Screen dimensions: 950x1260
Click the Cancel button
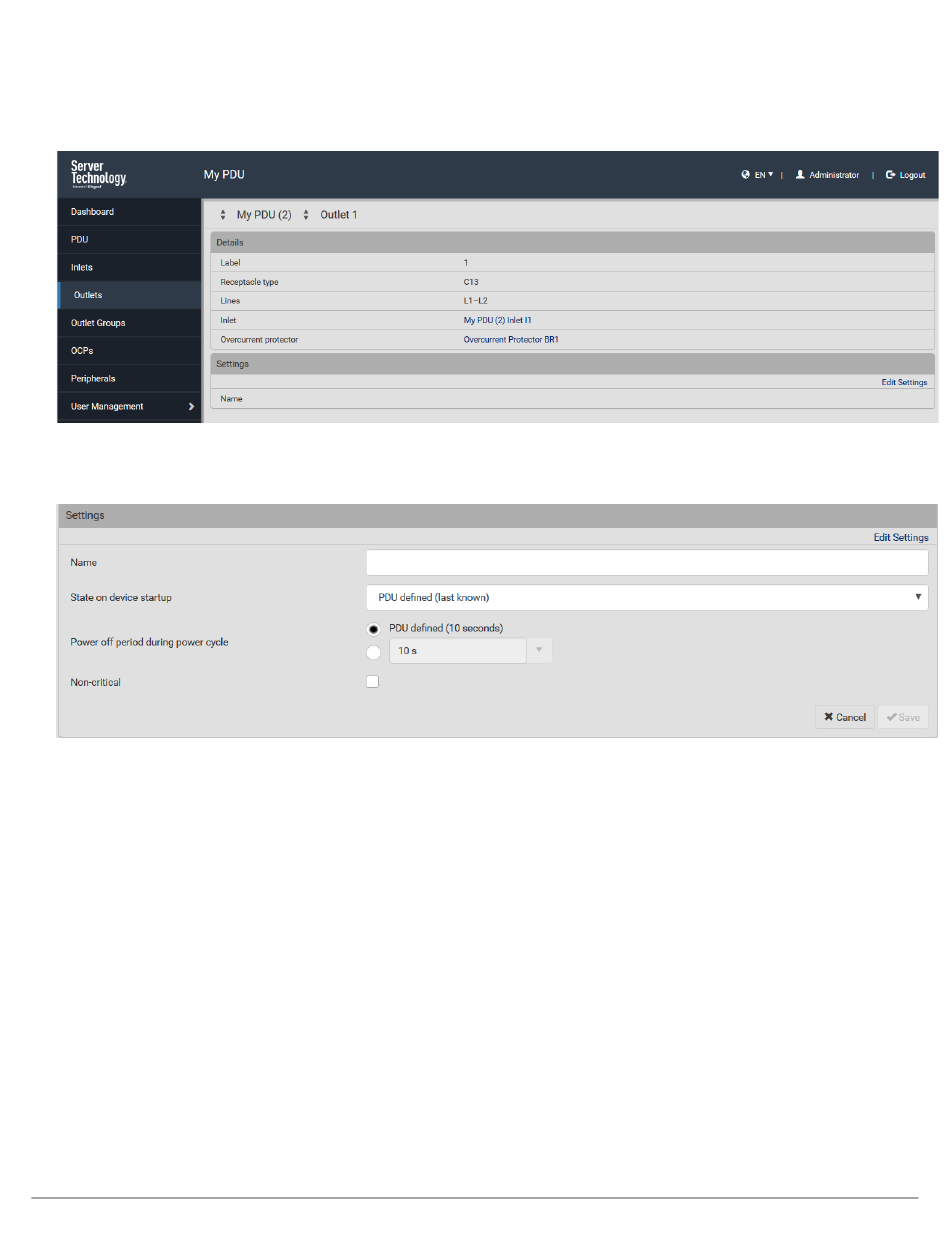(x=845, y=717)
